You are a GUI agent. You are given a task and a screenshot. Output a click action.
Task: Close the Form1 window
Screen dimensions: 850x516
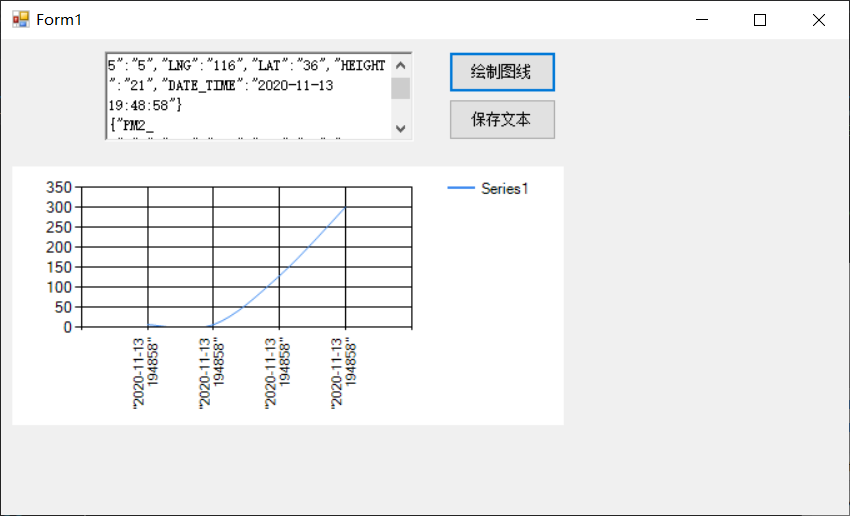[x=819, y=20]
